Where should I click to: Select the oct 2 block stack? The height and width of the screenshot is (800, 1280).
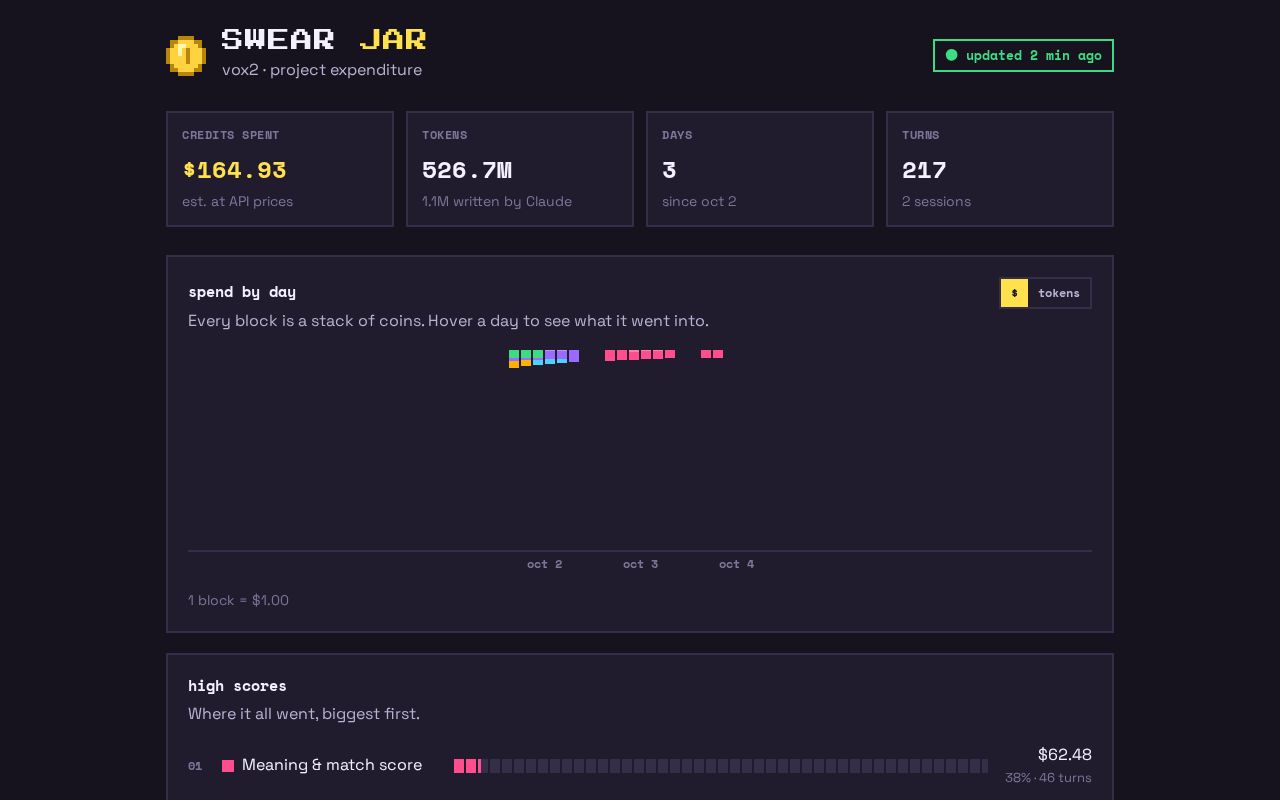(x=544, y=359)
